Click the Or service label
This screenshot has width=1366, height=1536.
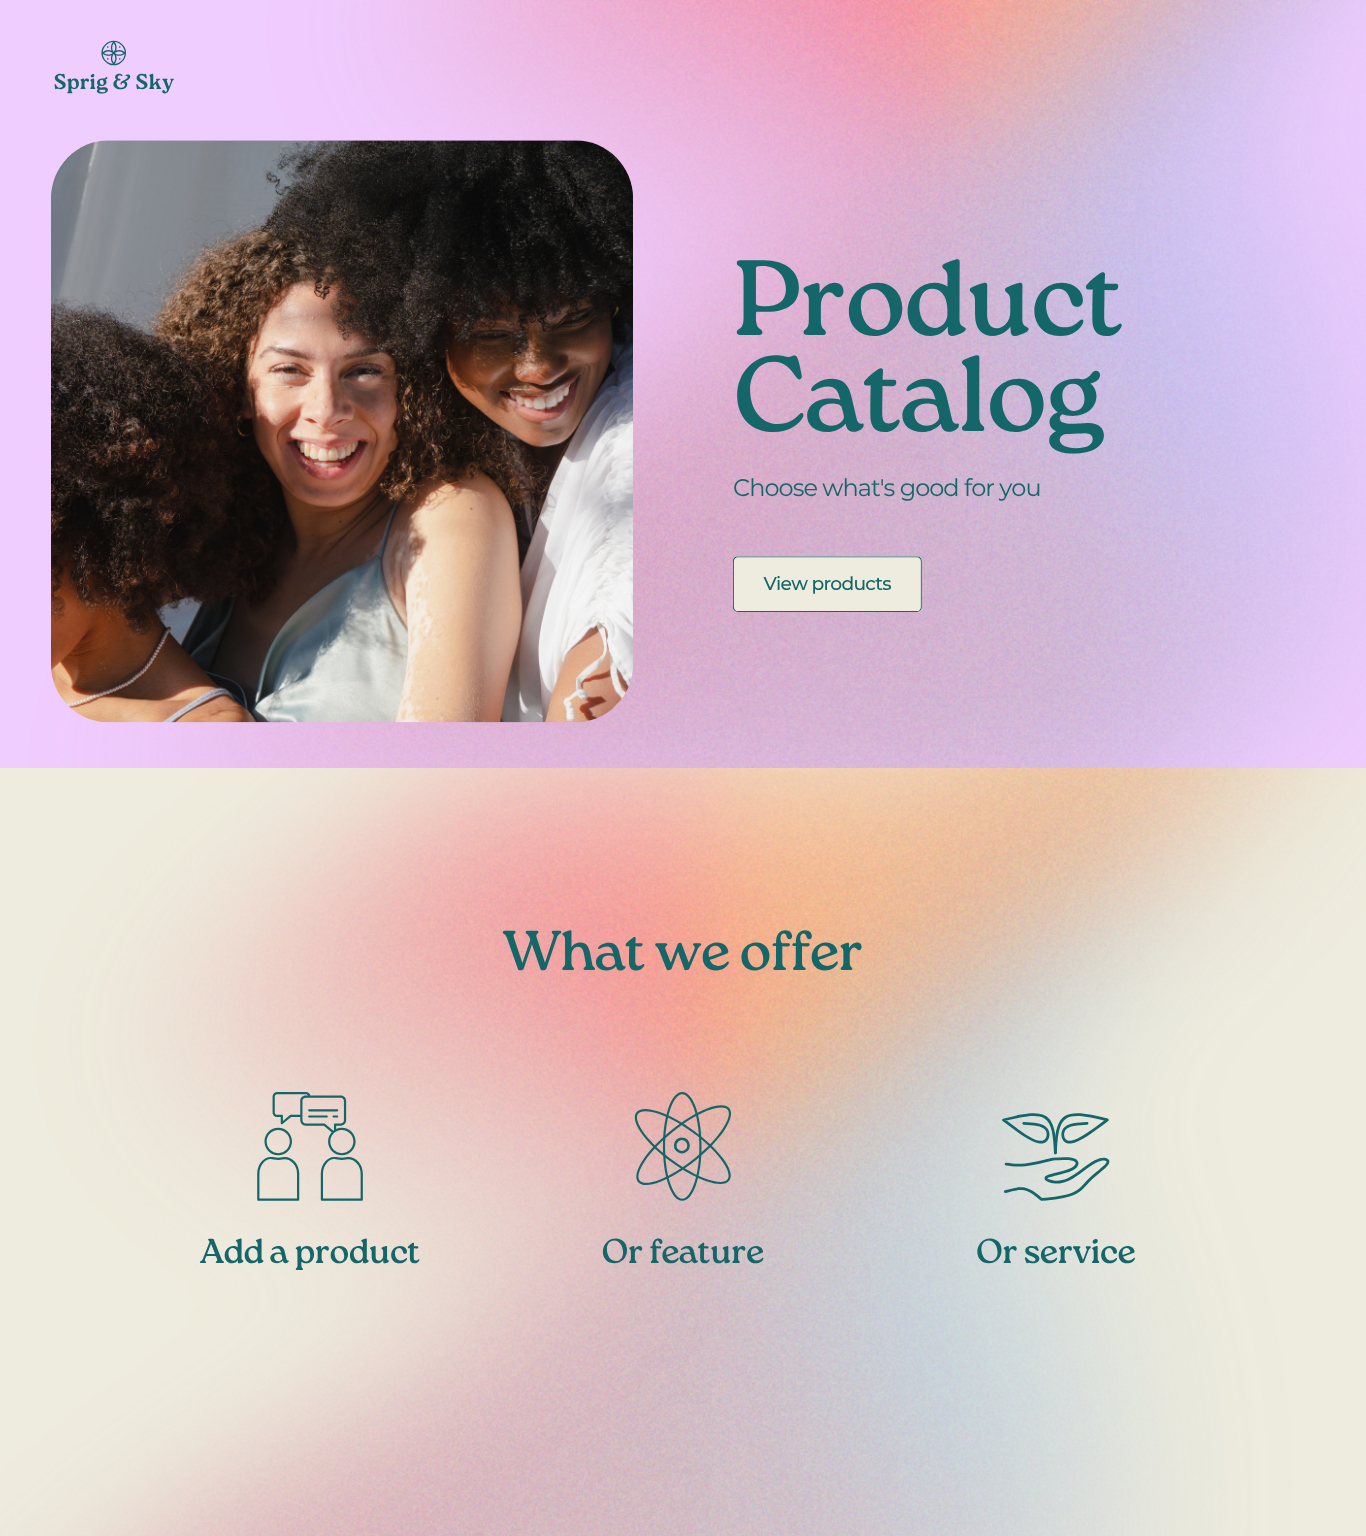(1056, 1252)
